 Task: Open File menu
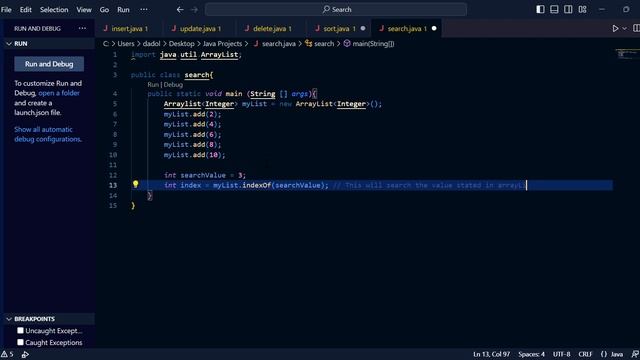point(6,9)
